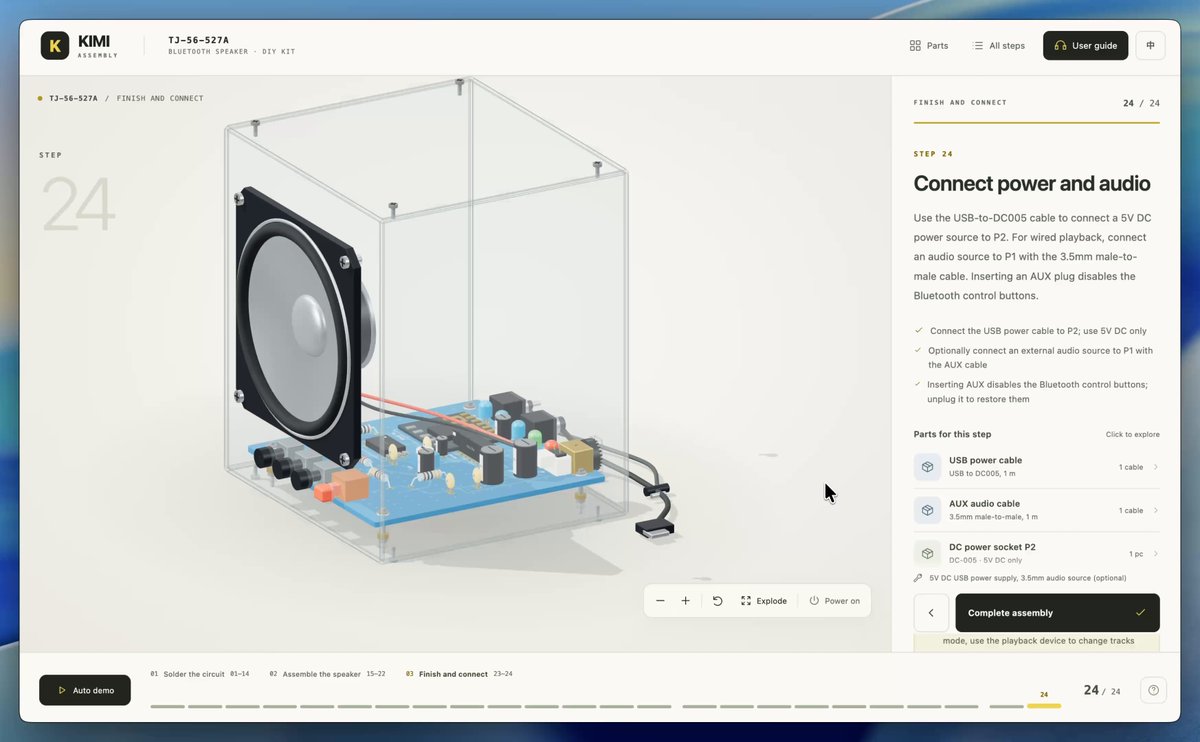Zoom out of the 3D model view
1200x742 pixels.
(x=660, y=601)
